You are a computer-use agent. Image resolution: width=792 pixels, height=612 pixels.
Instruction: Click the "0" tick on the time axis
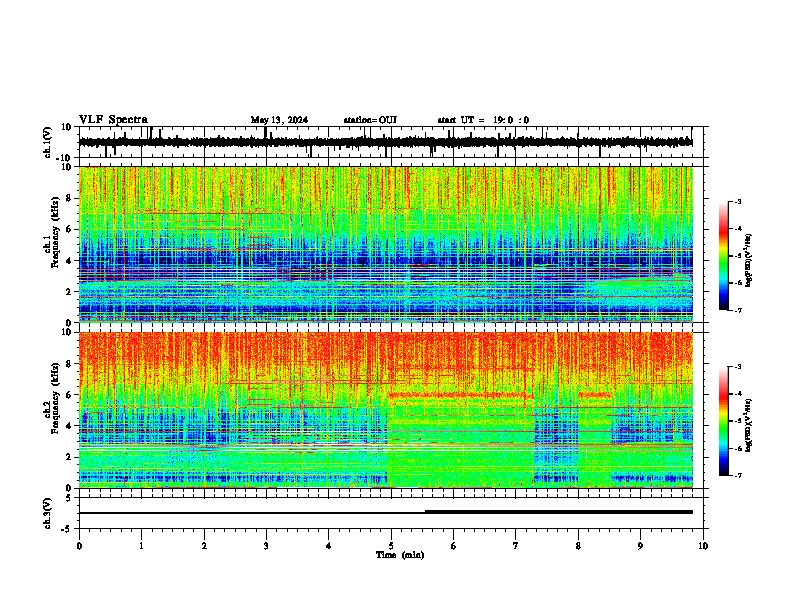pyautogui.click(x=79, y=546)
